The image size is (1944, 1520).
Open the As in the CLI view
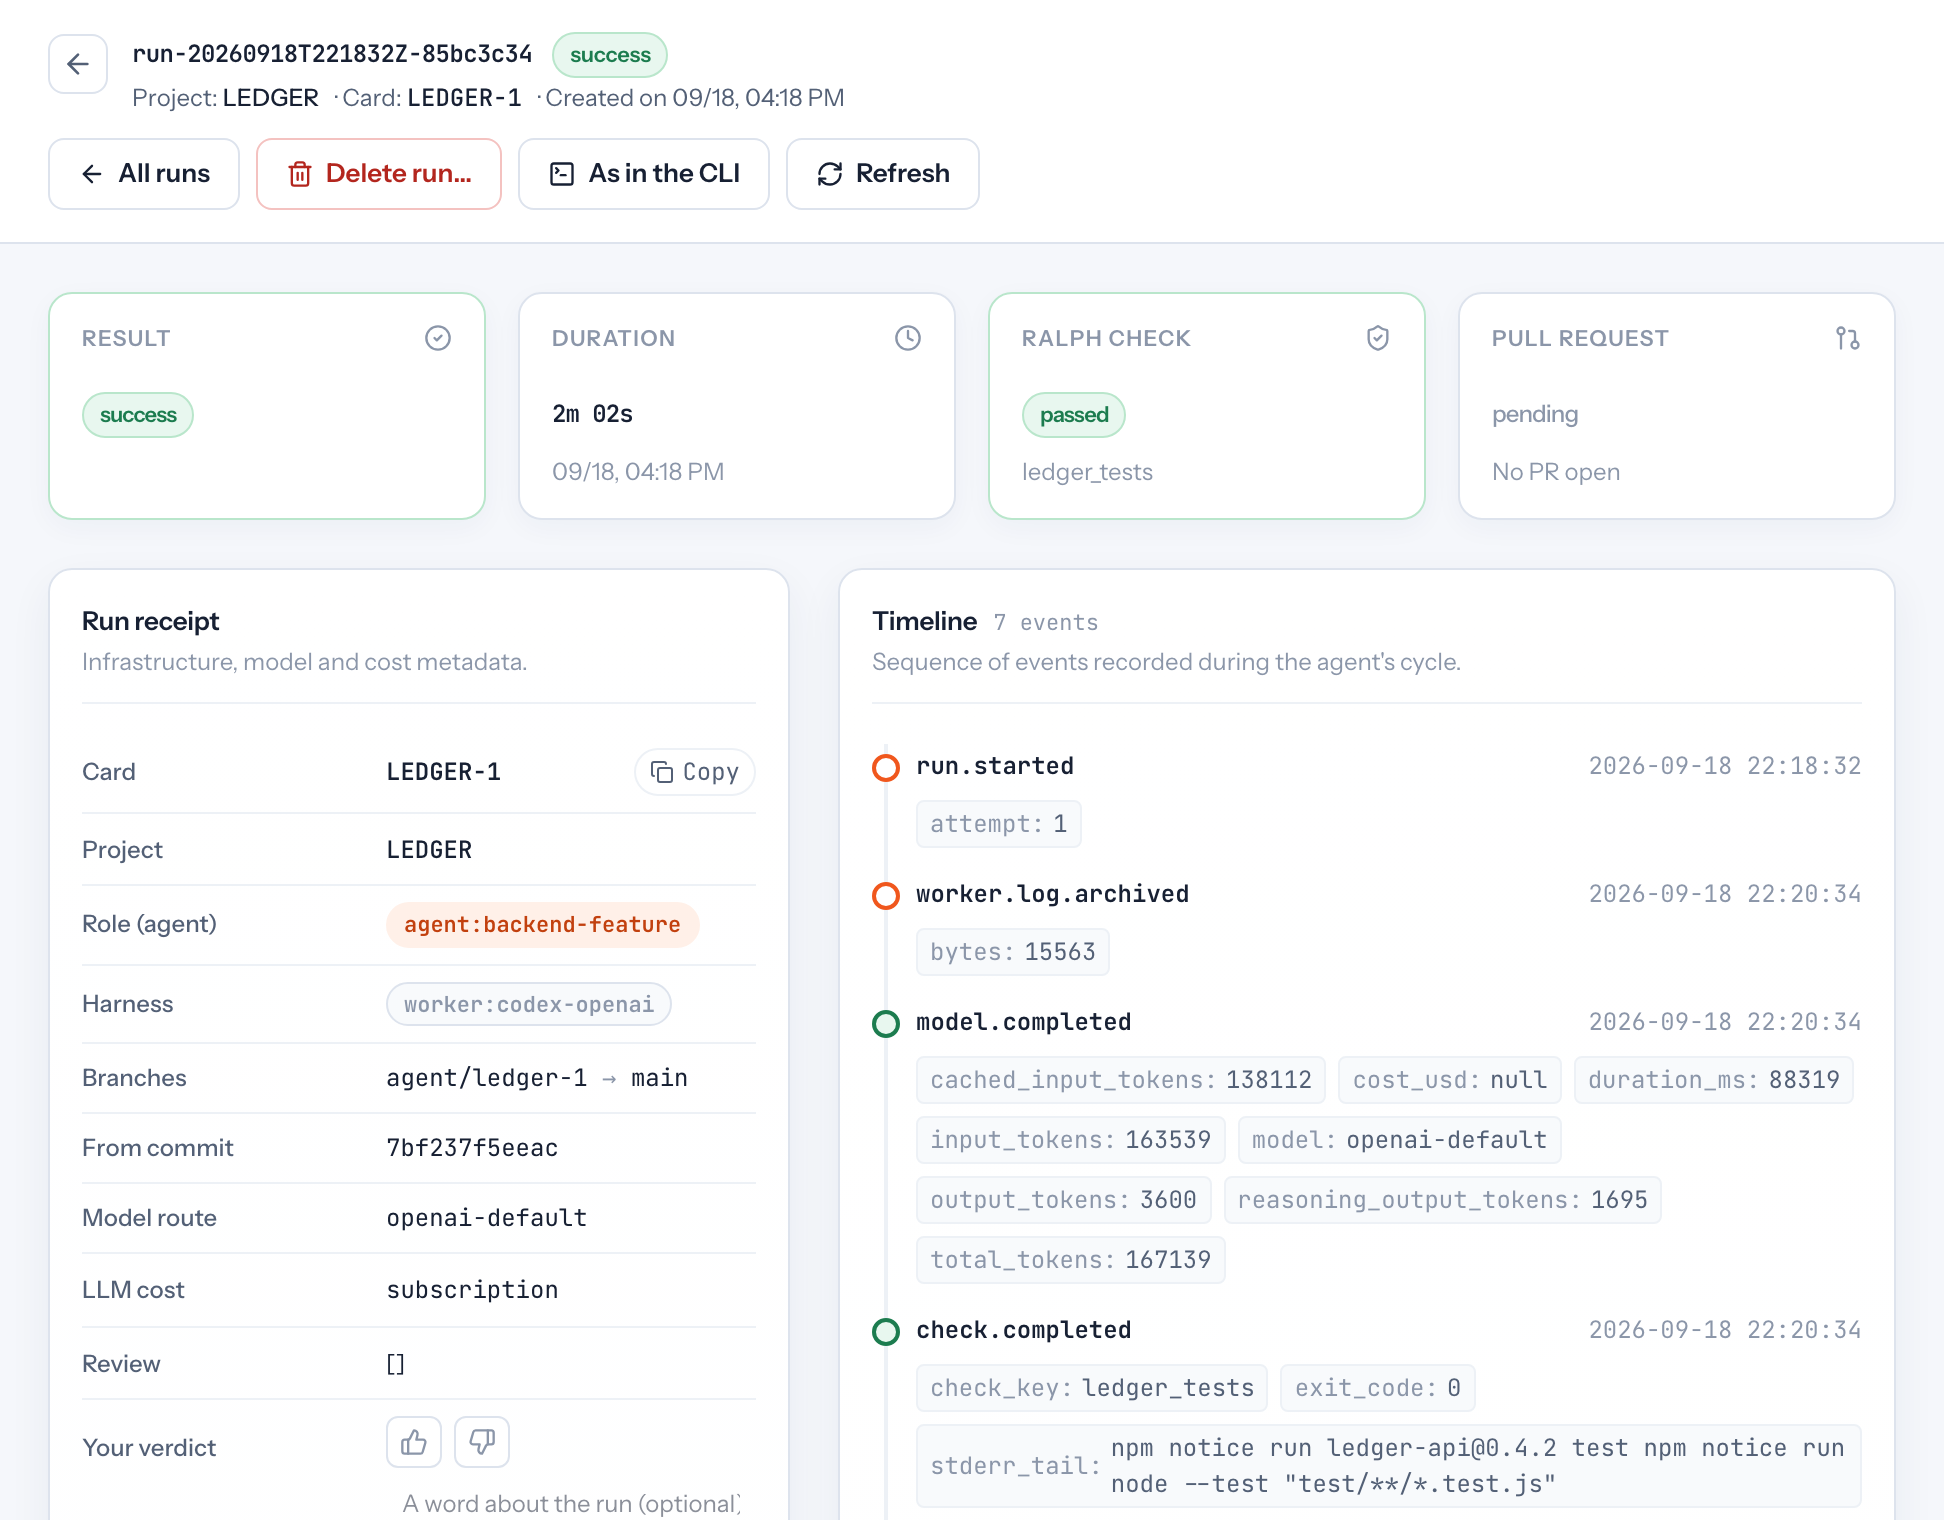click(x=644, y=174)
